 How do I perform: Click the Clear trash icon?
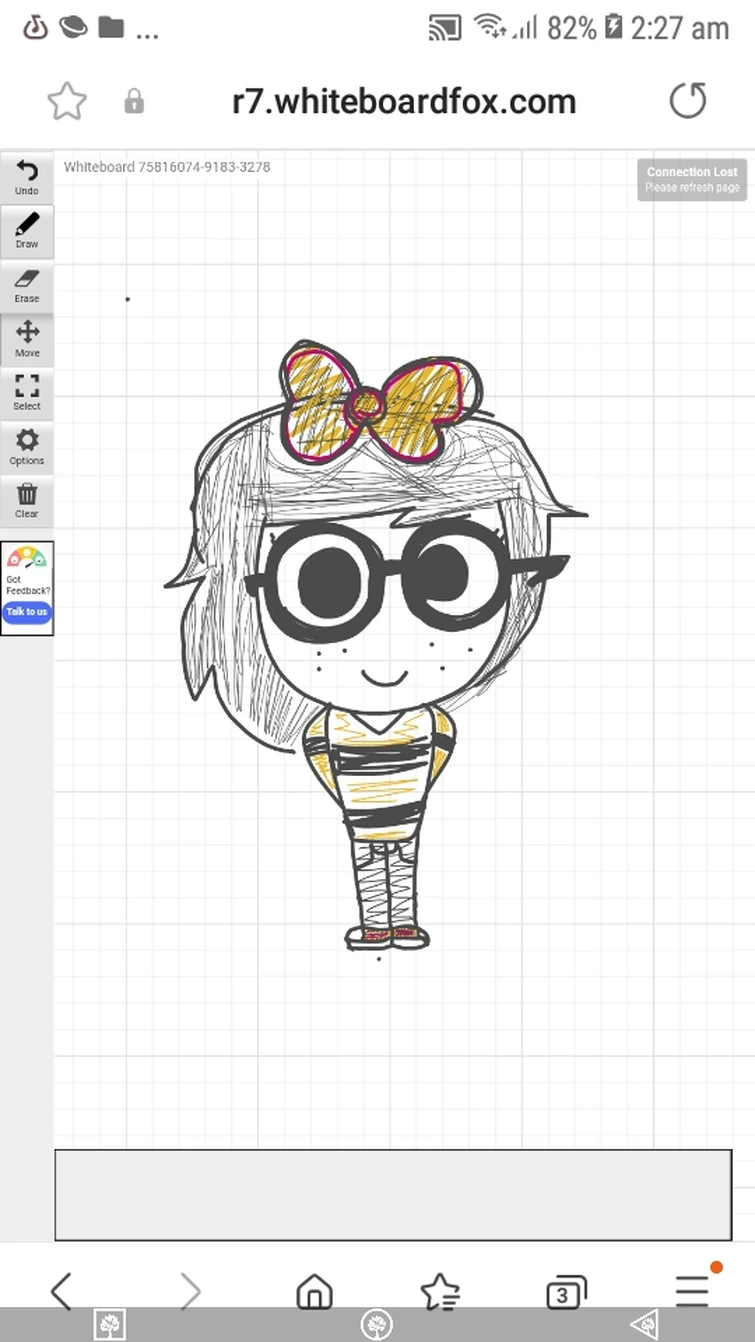click(x=27, y=500)
